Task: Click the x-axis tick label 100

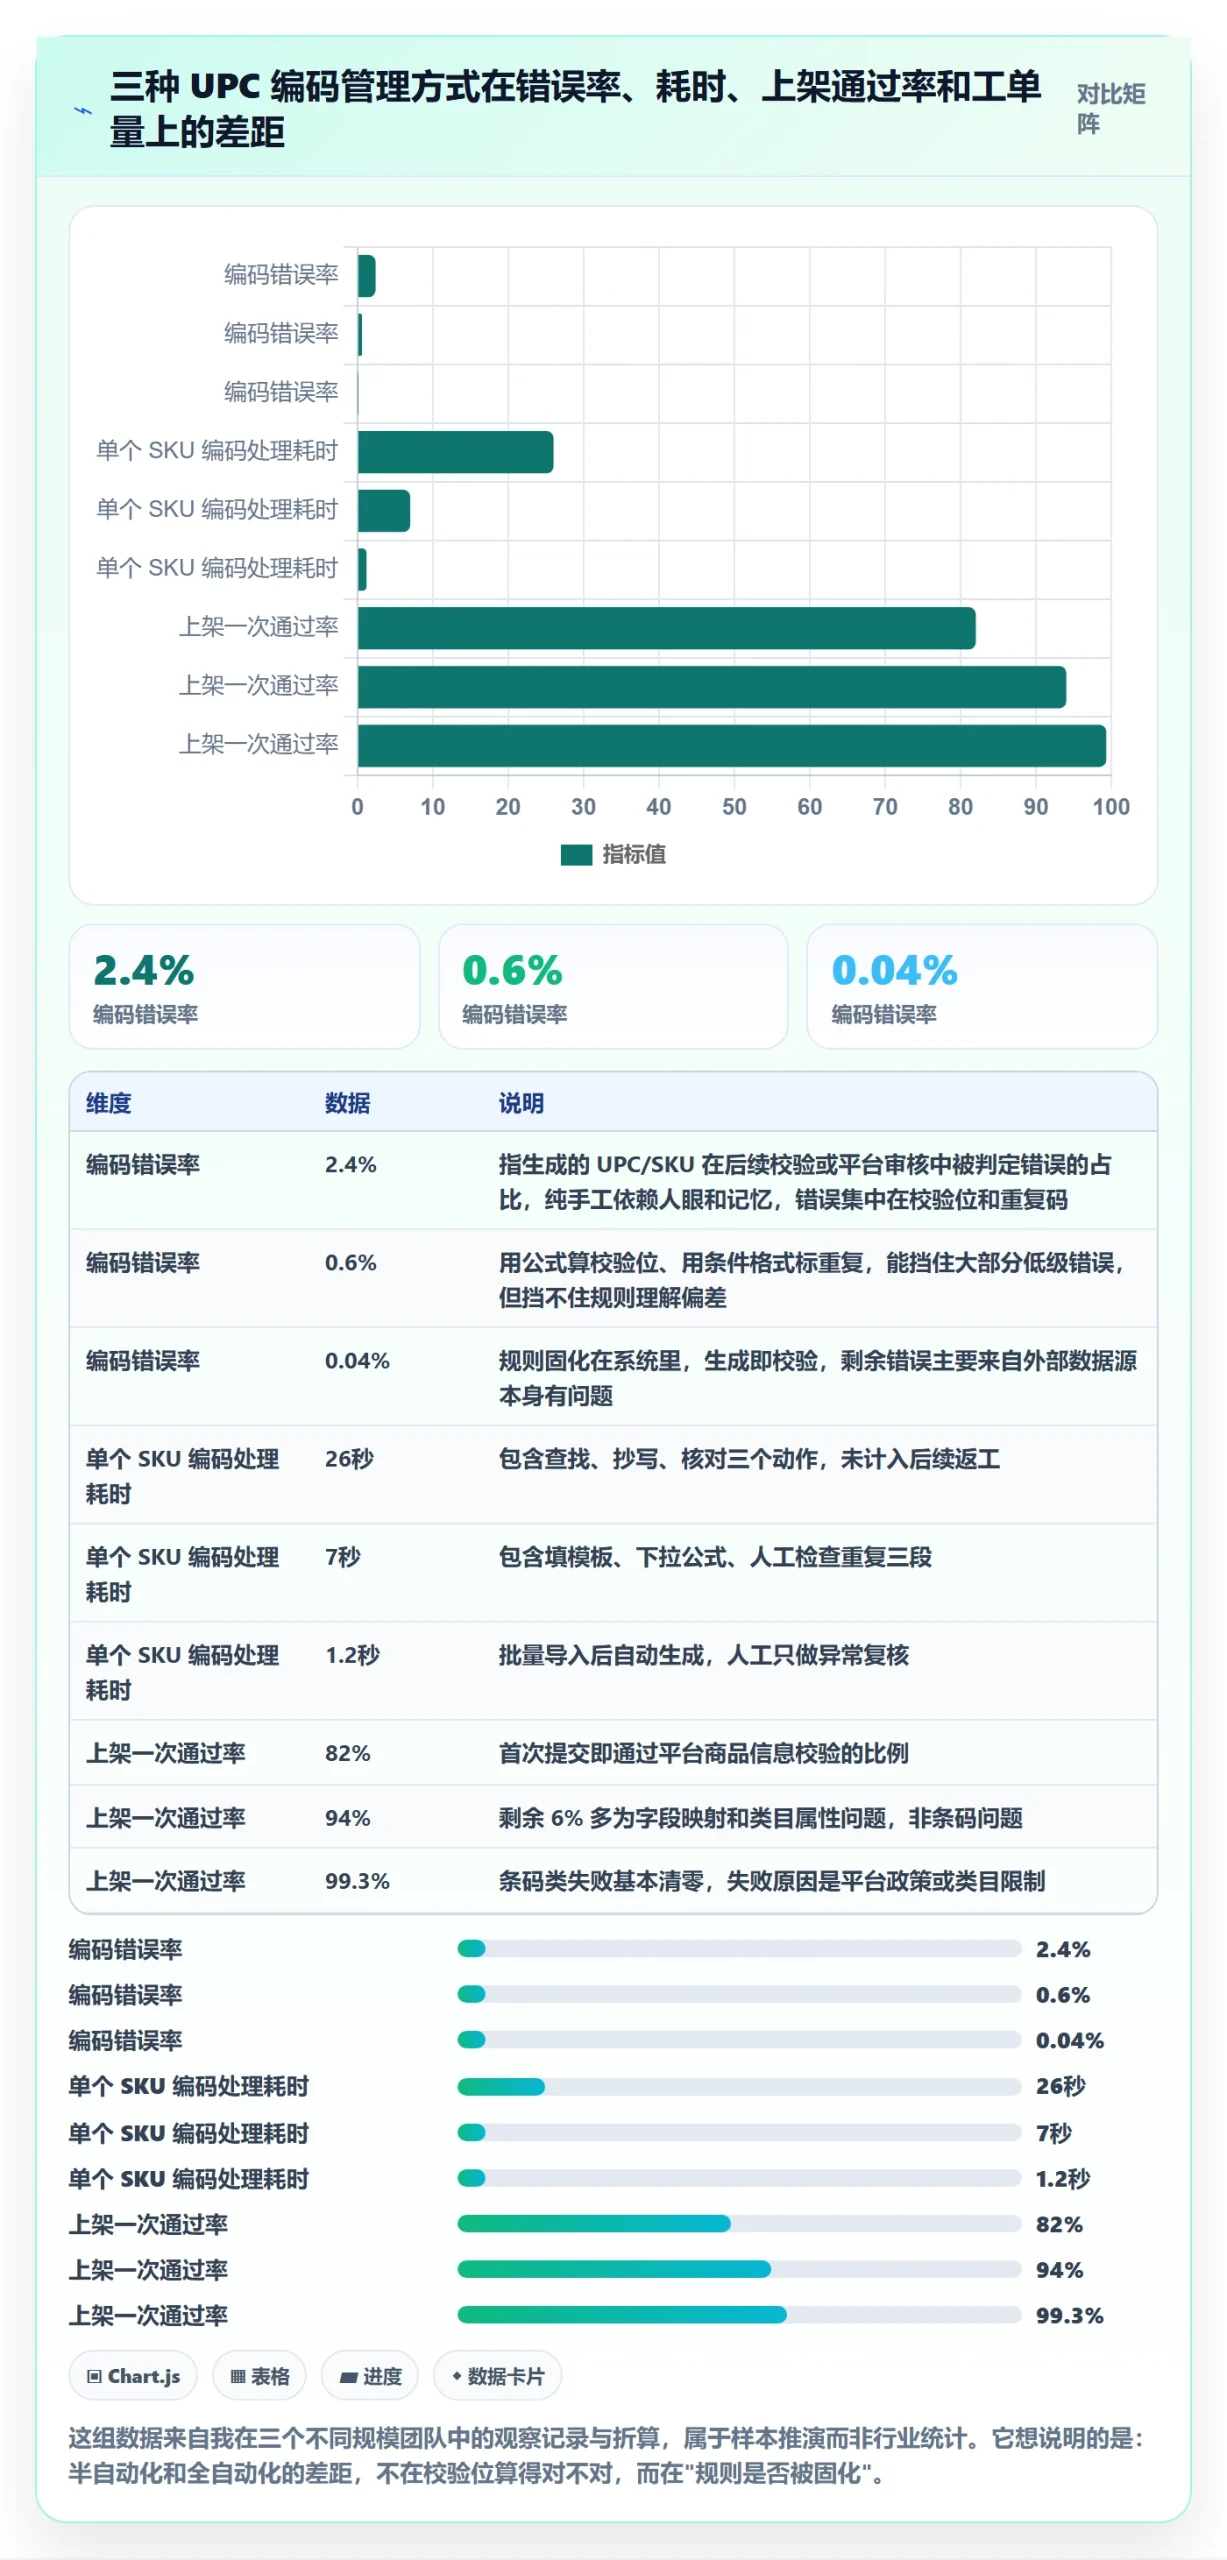Action: pos(1111,807)
